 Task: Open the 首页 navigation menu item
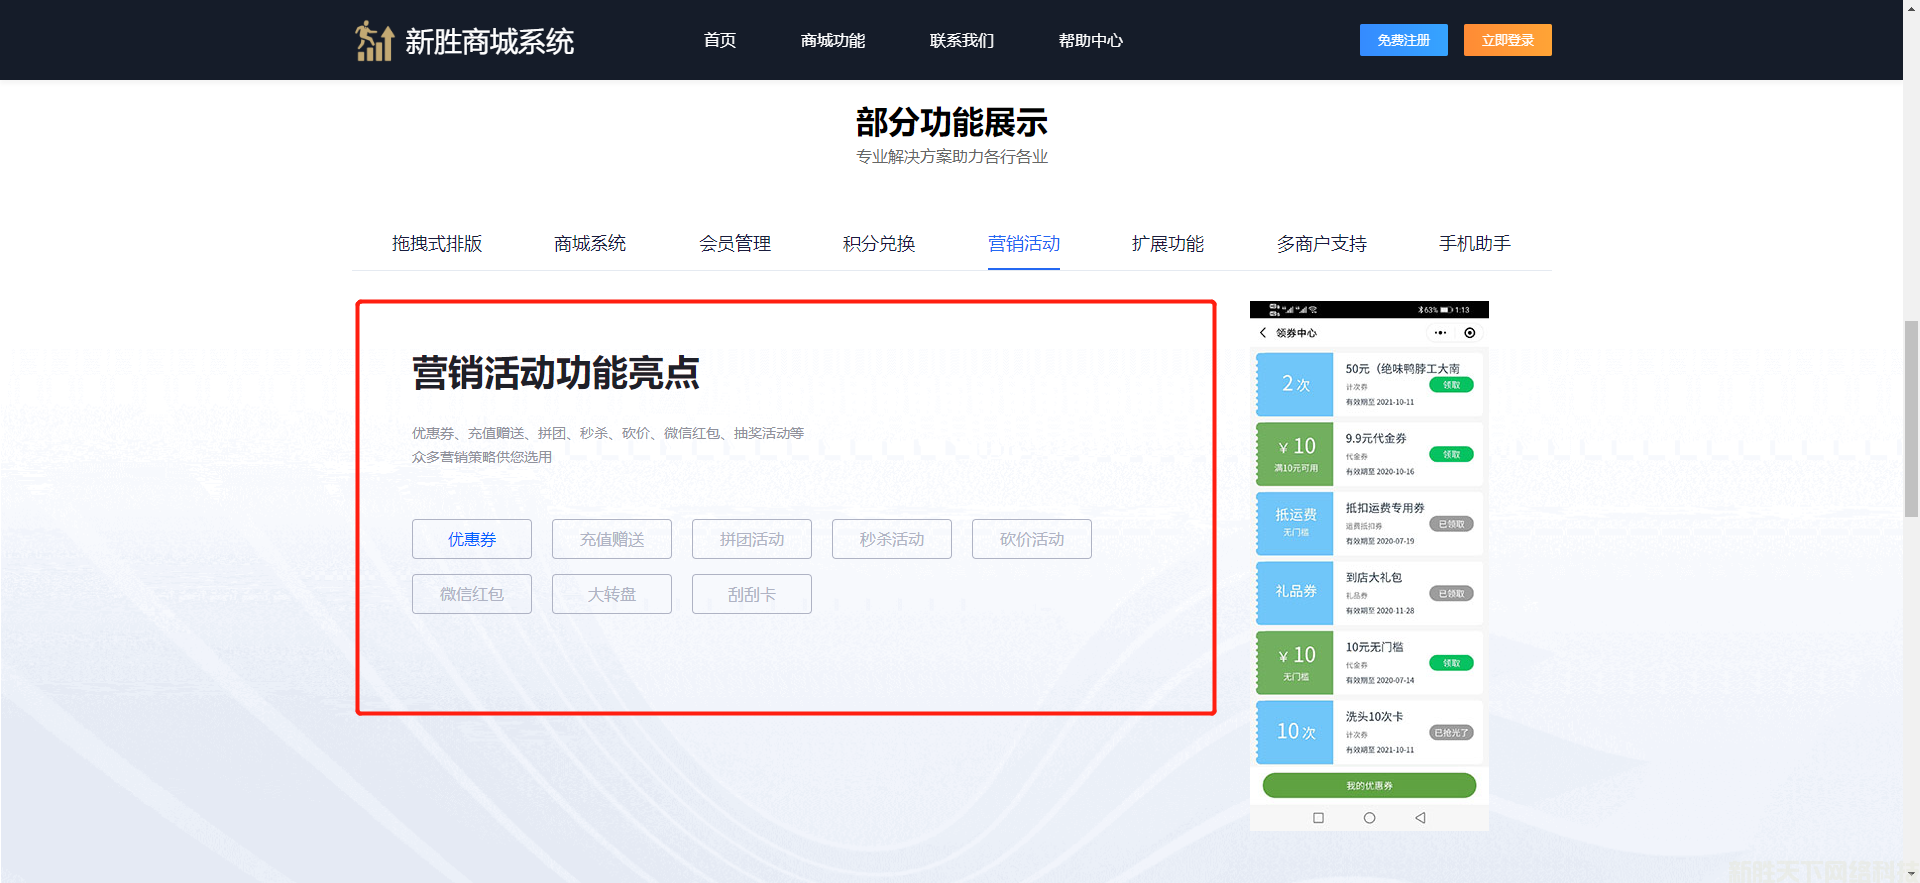pos(719,41)
